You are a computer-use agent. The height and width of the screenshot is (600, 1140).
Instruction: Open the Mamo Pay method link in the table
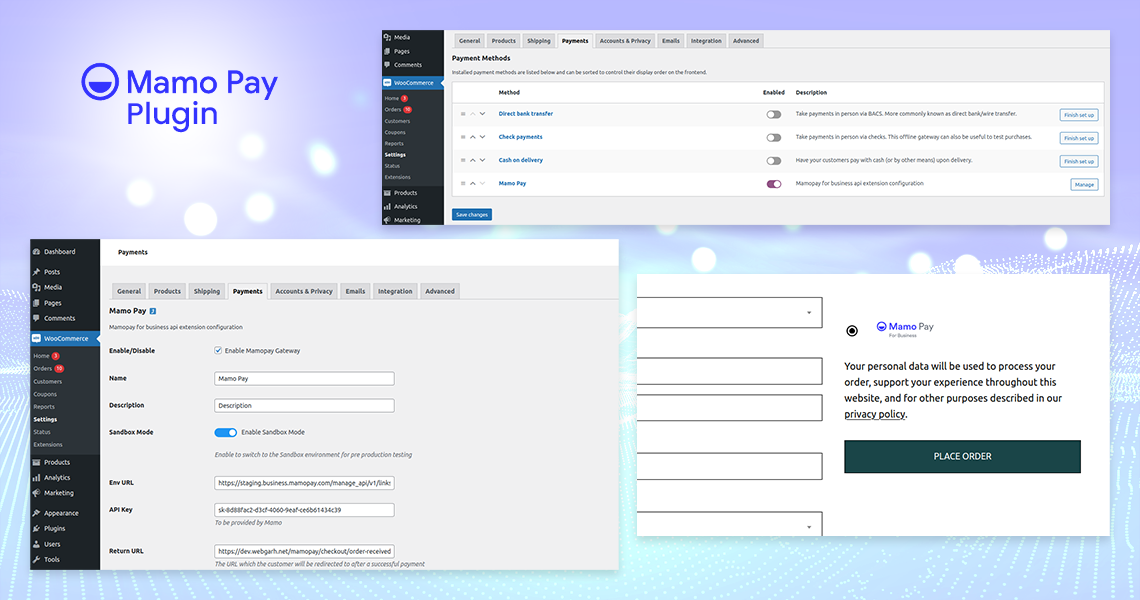pyautogui.click(x=512, y=184)
